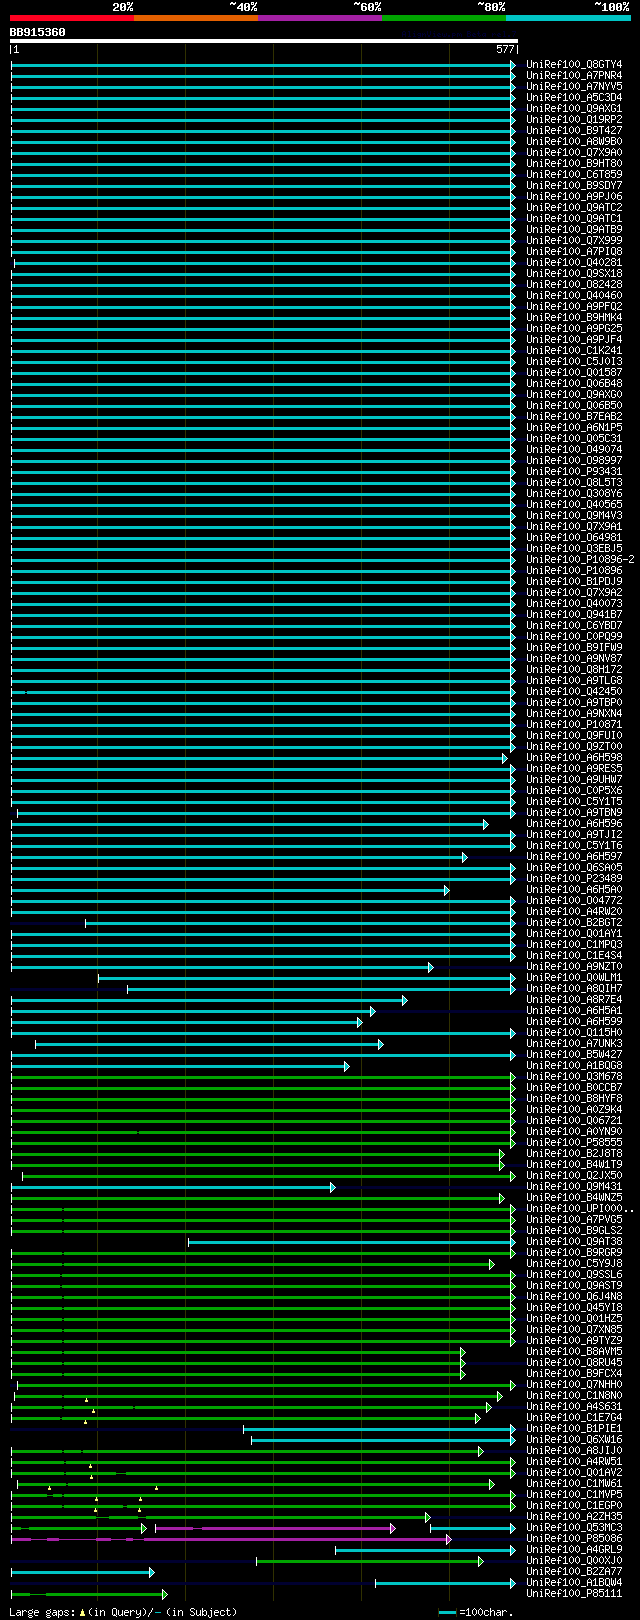Click the BB915360 query name
The image size is (640, 1620).
(38, 32)
